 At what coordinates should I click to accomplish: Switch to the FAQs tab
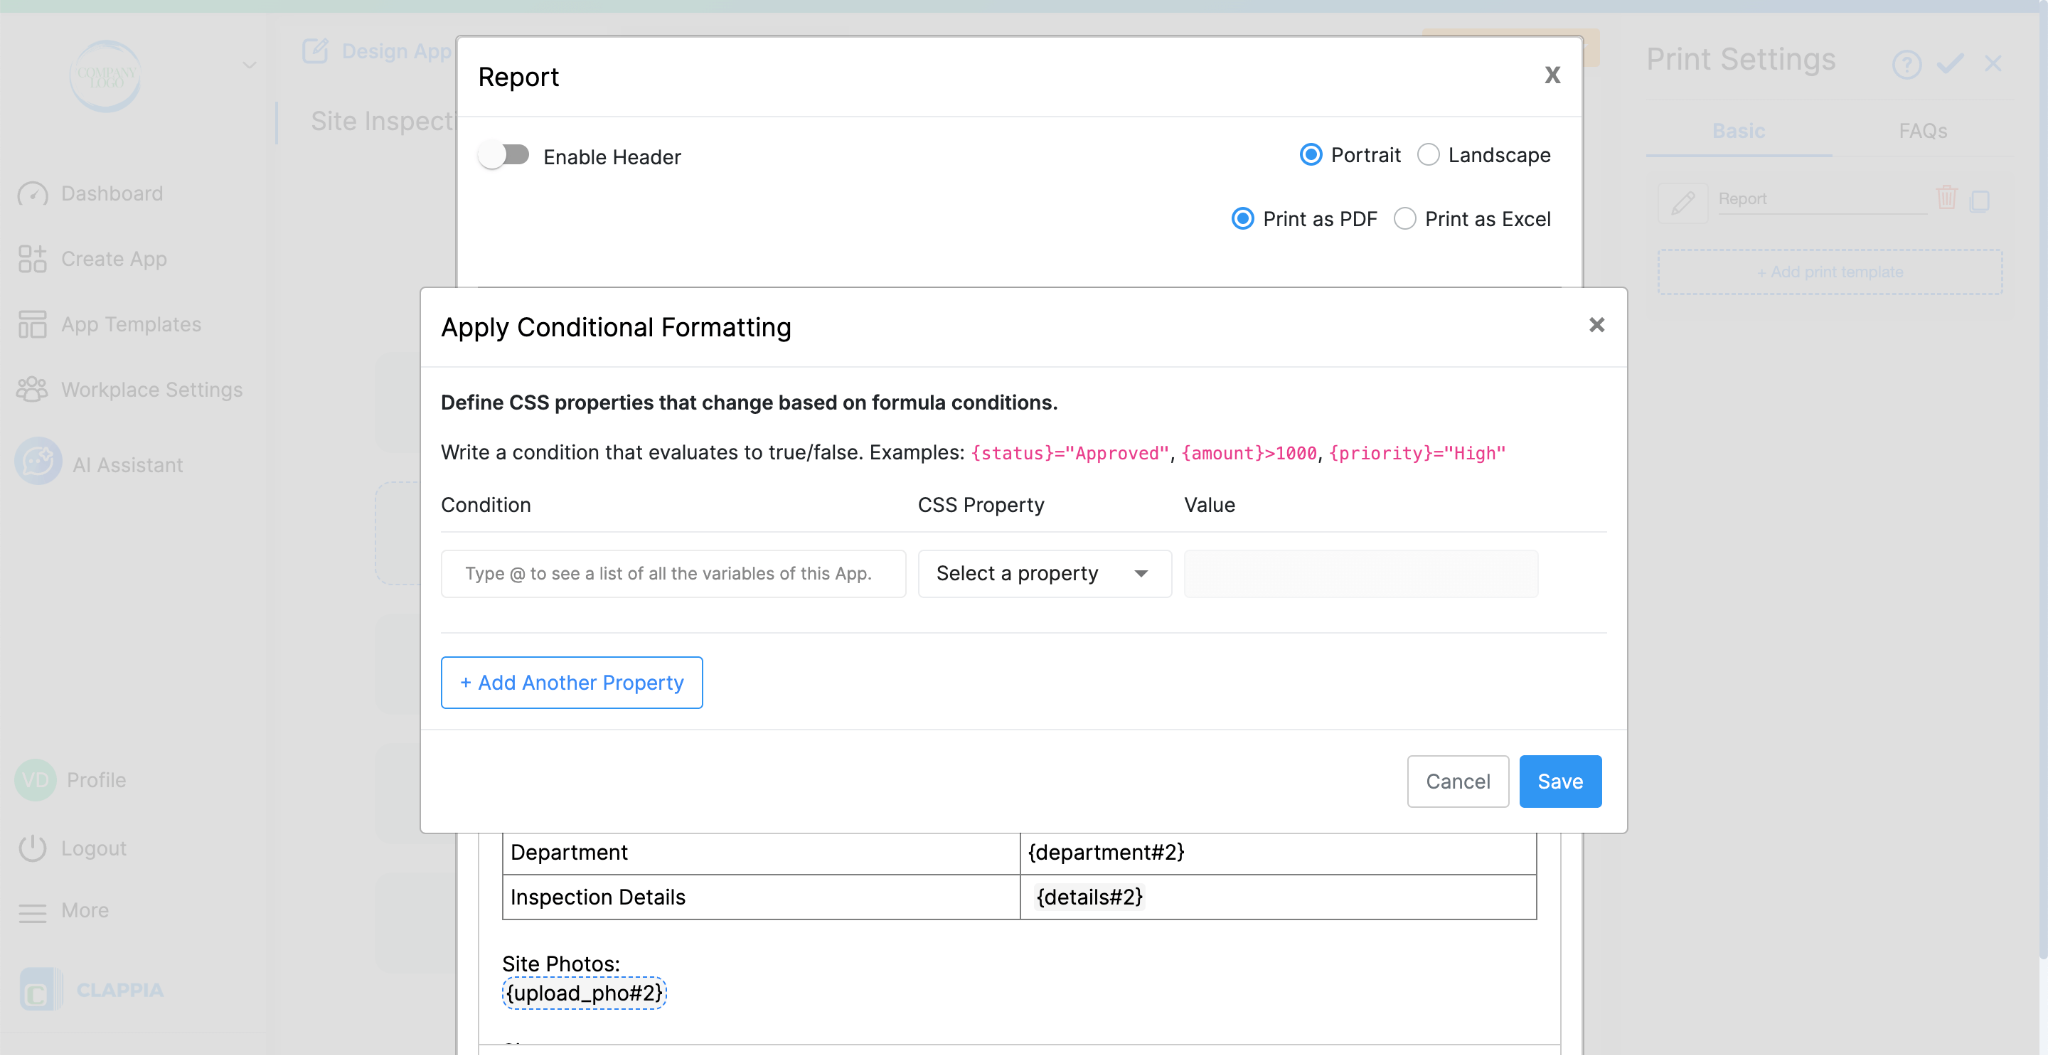click(x=1922, y=131)
